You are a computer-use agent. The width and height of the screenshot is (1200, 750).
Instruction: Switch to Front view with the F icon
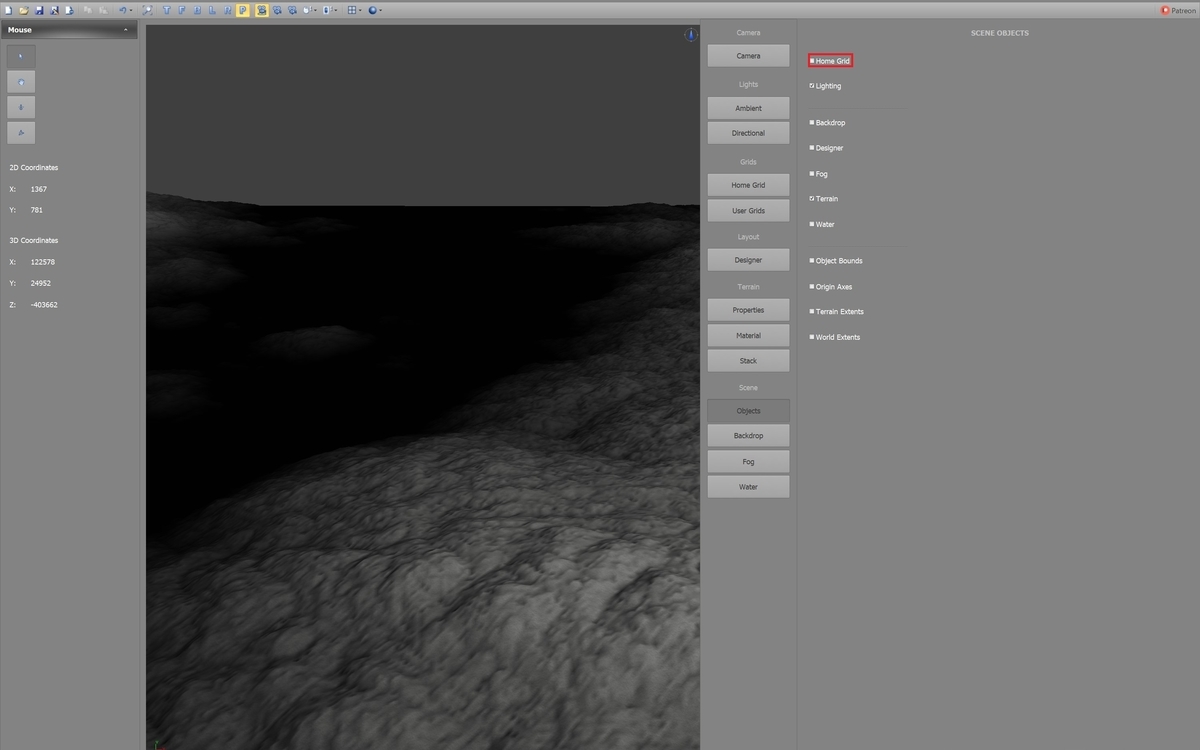(181, 10)
